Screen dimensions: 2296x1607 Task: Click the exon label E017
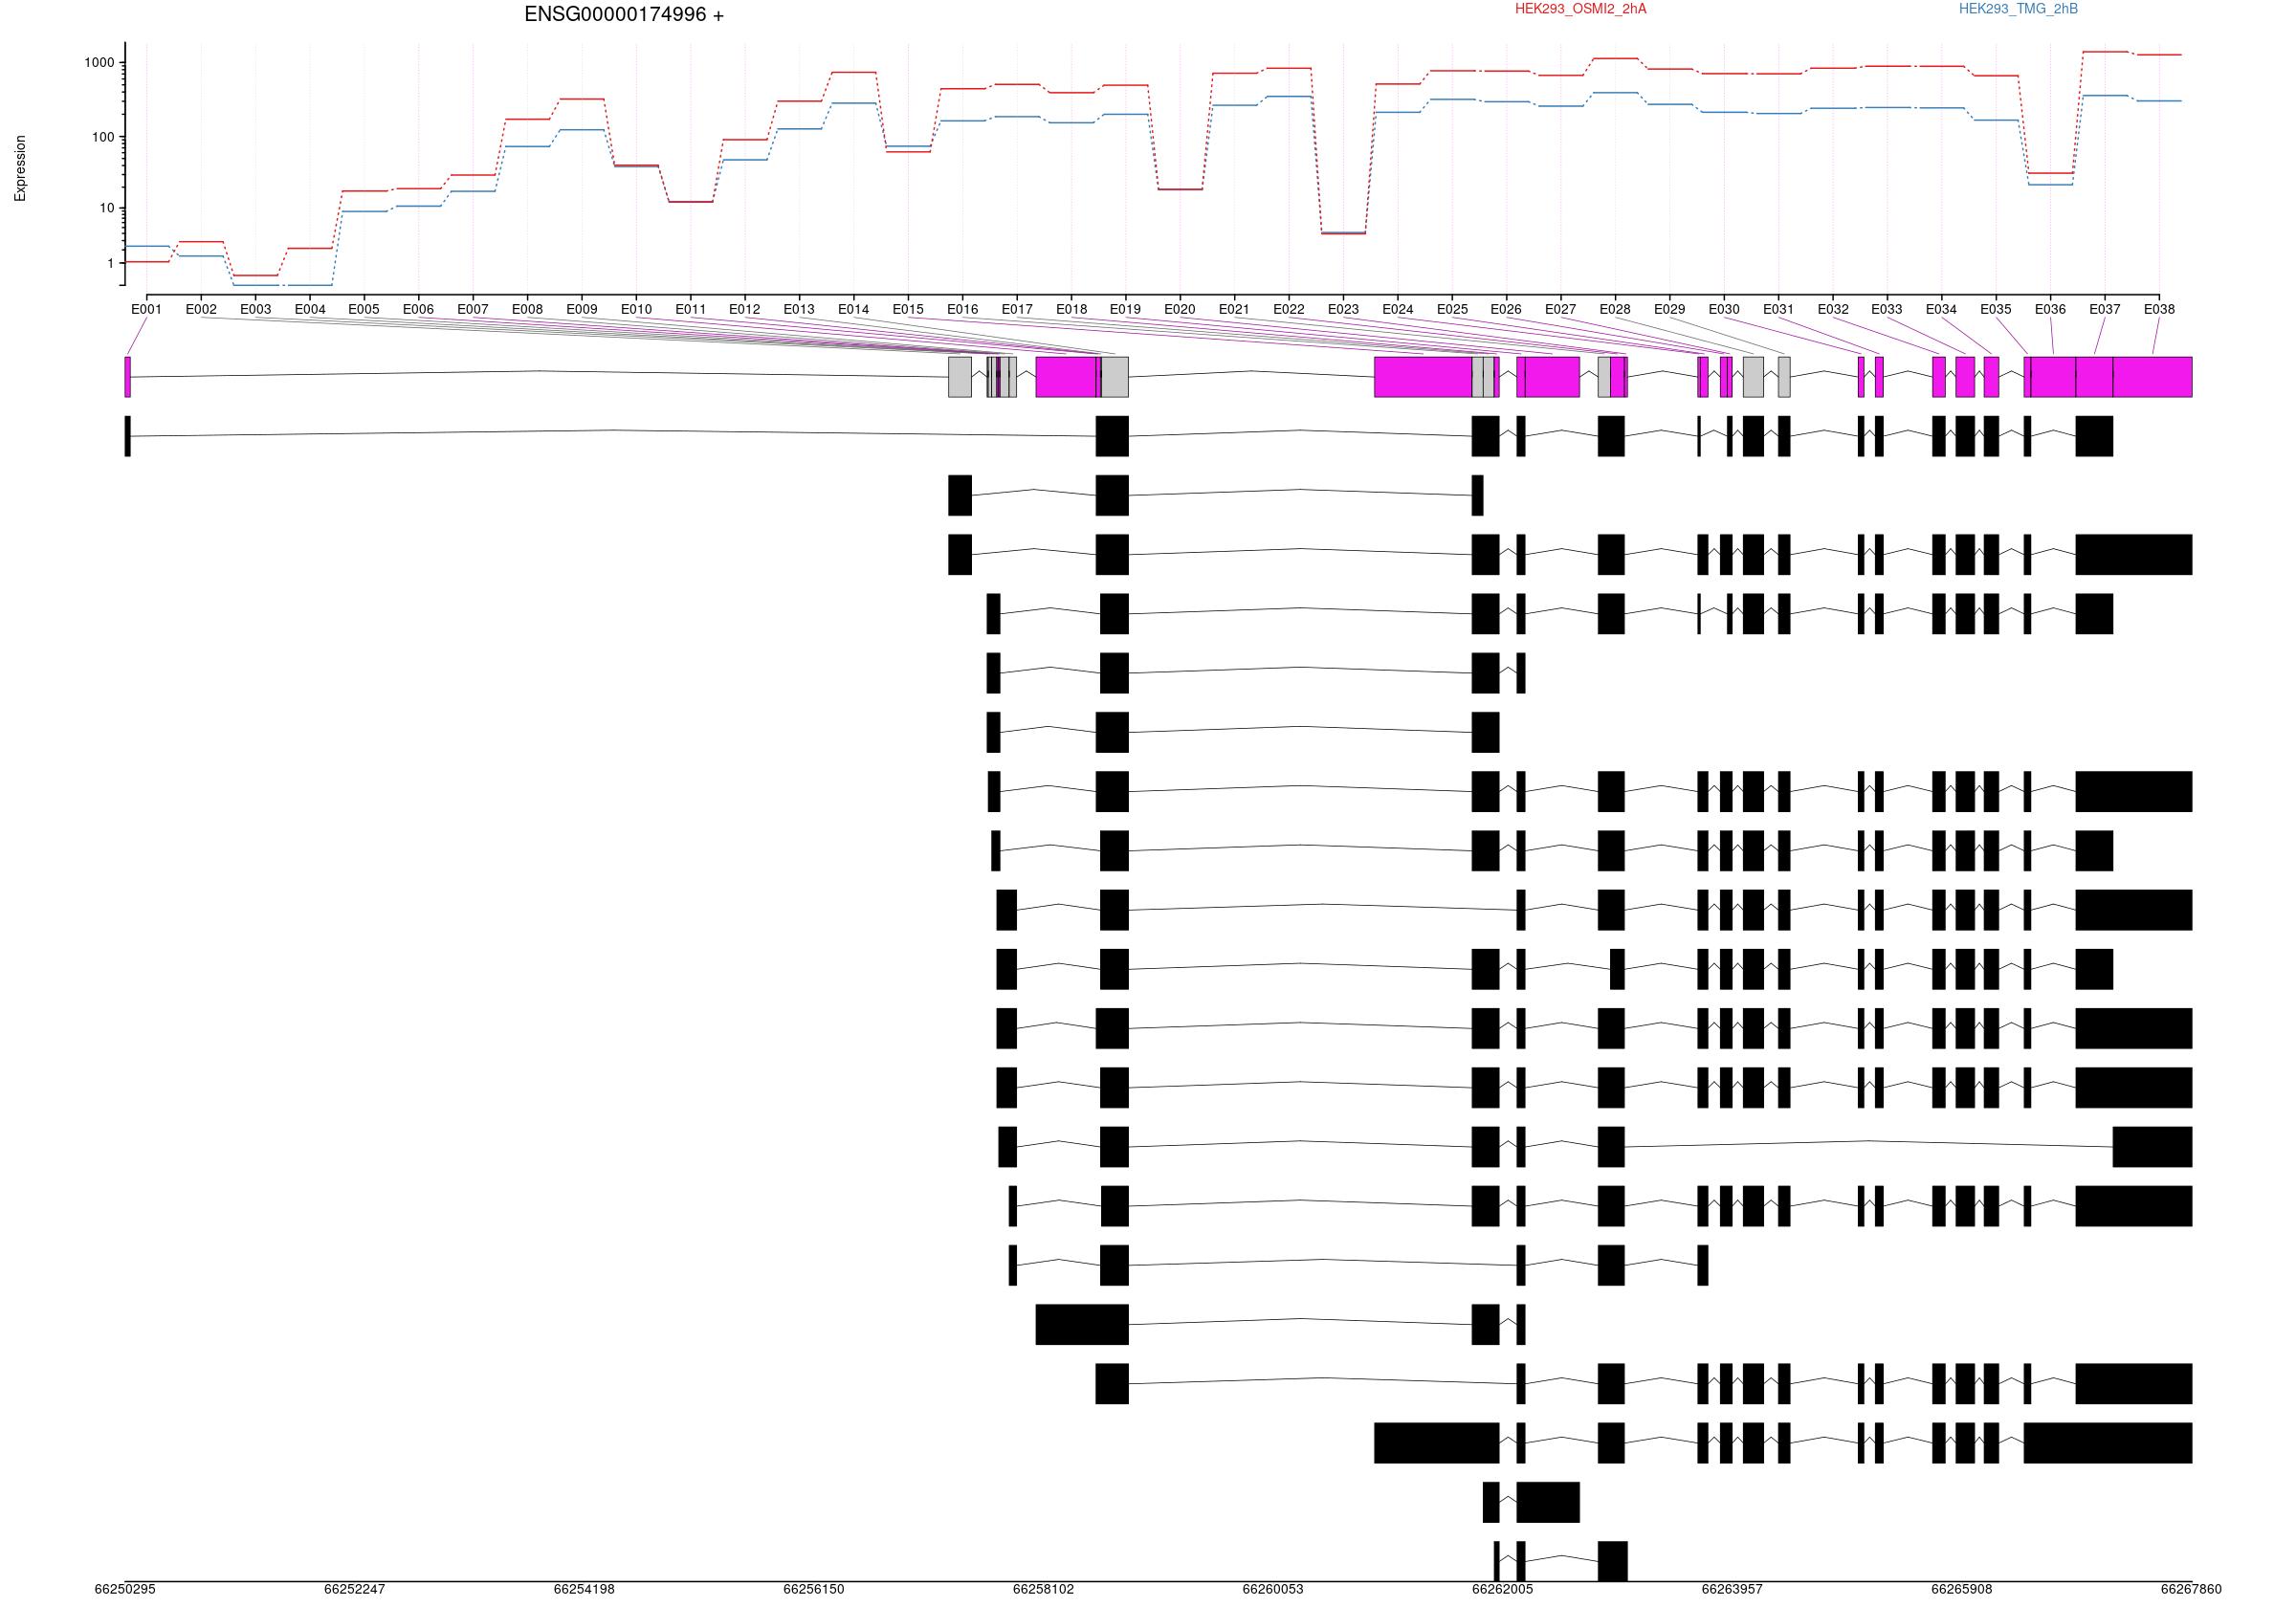pos(1017,309)
